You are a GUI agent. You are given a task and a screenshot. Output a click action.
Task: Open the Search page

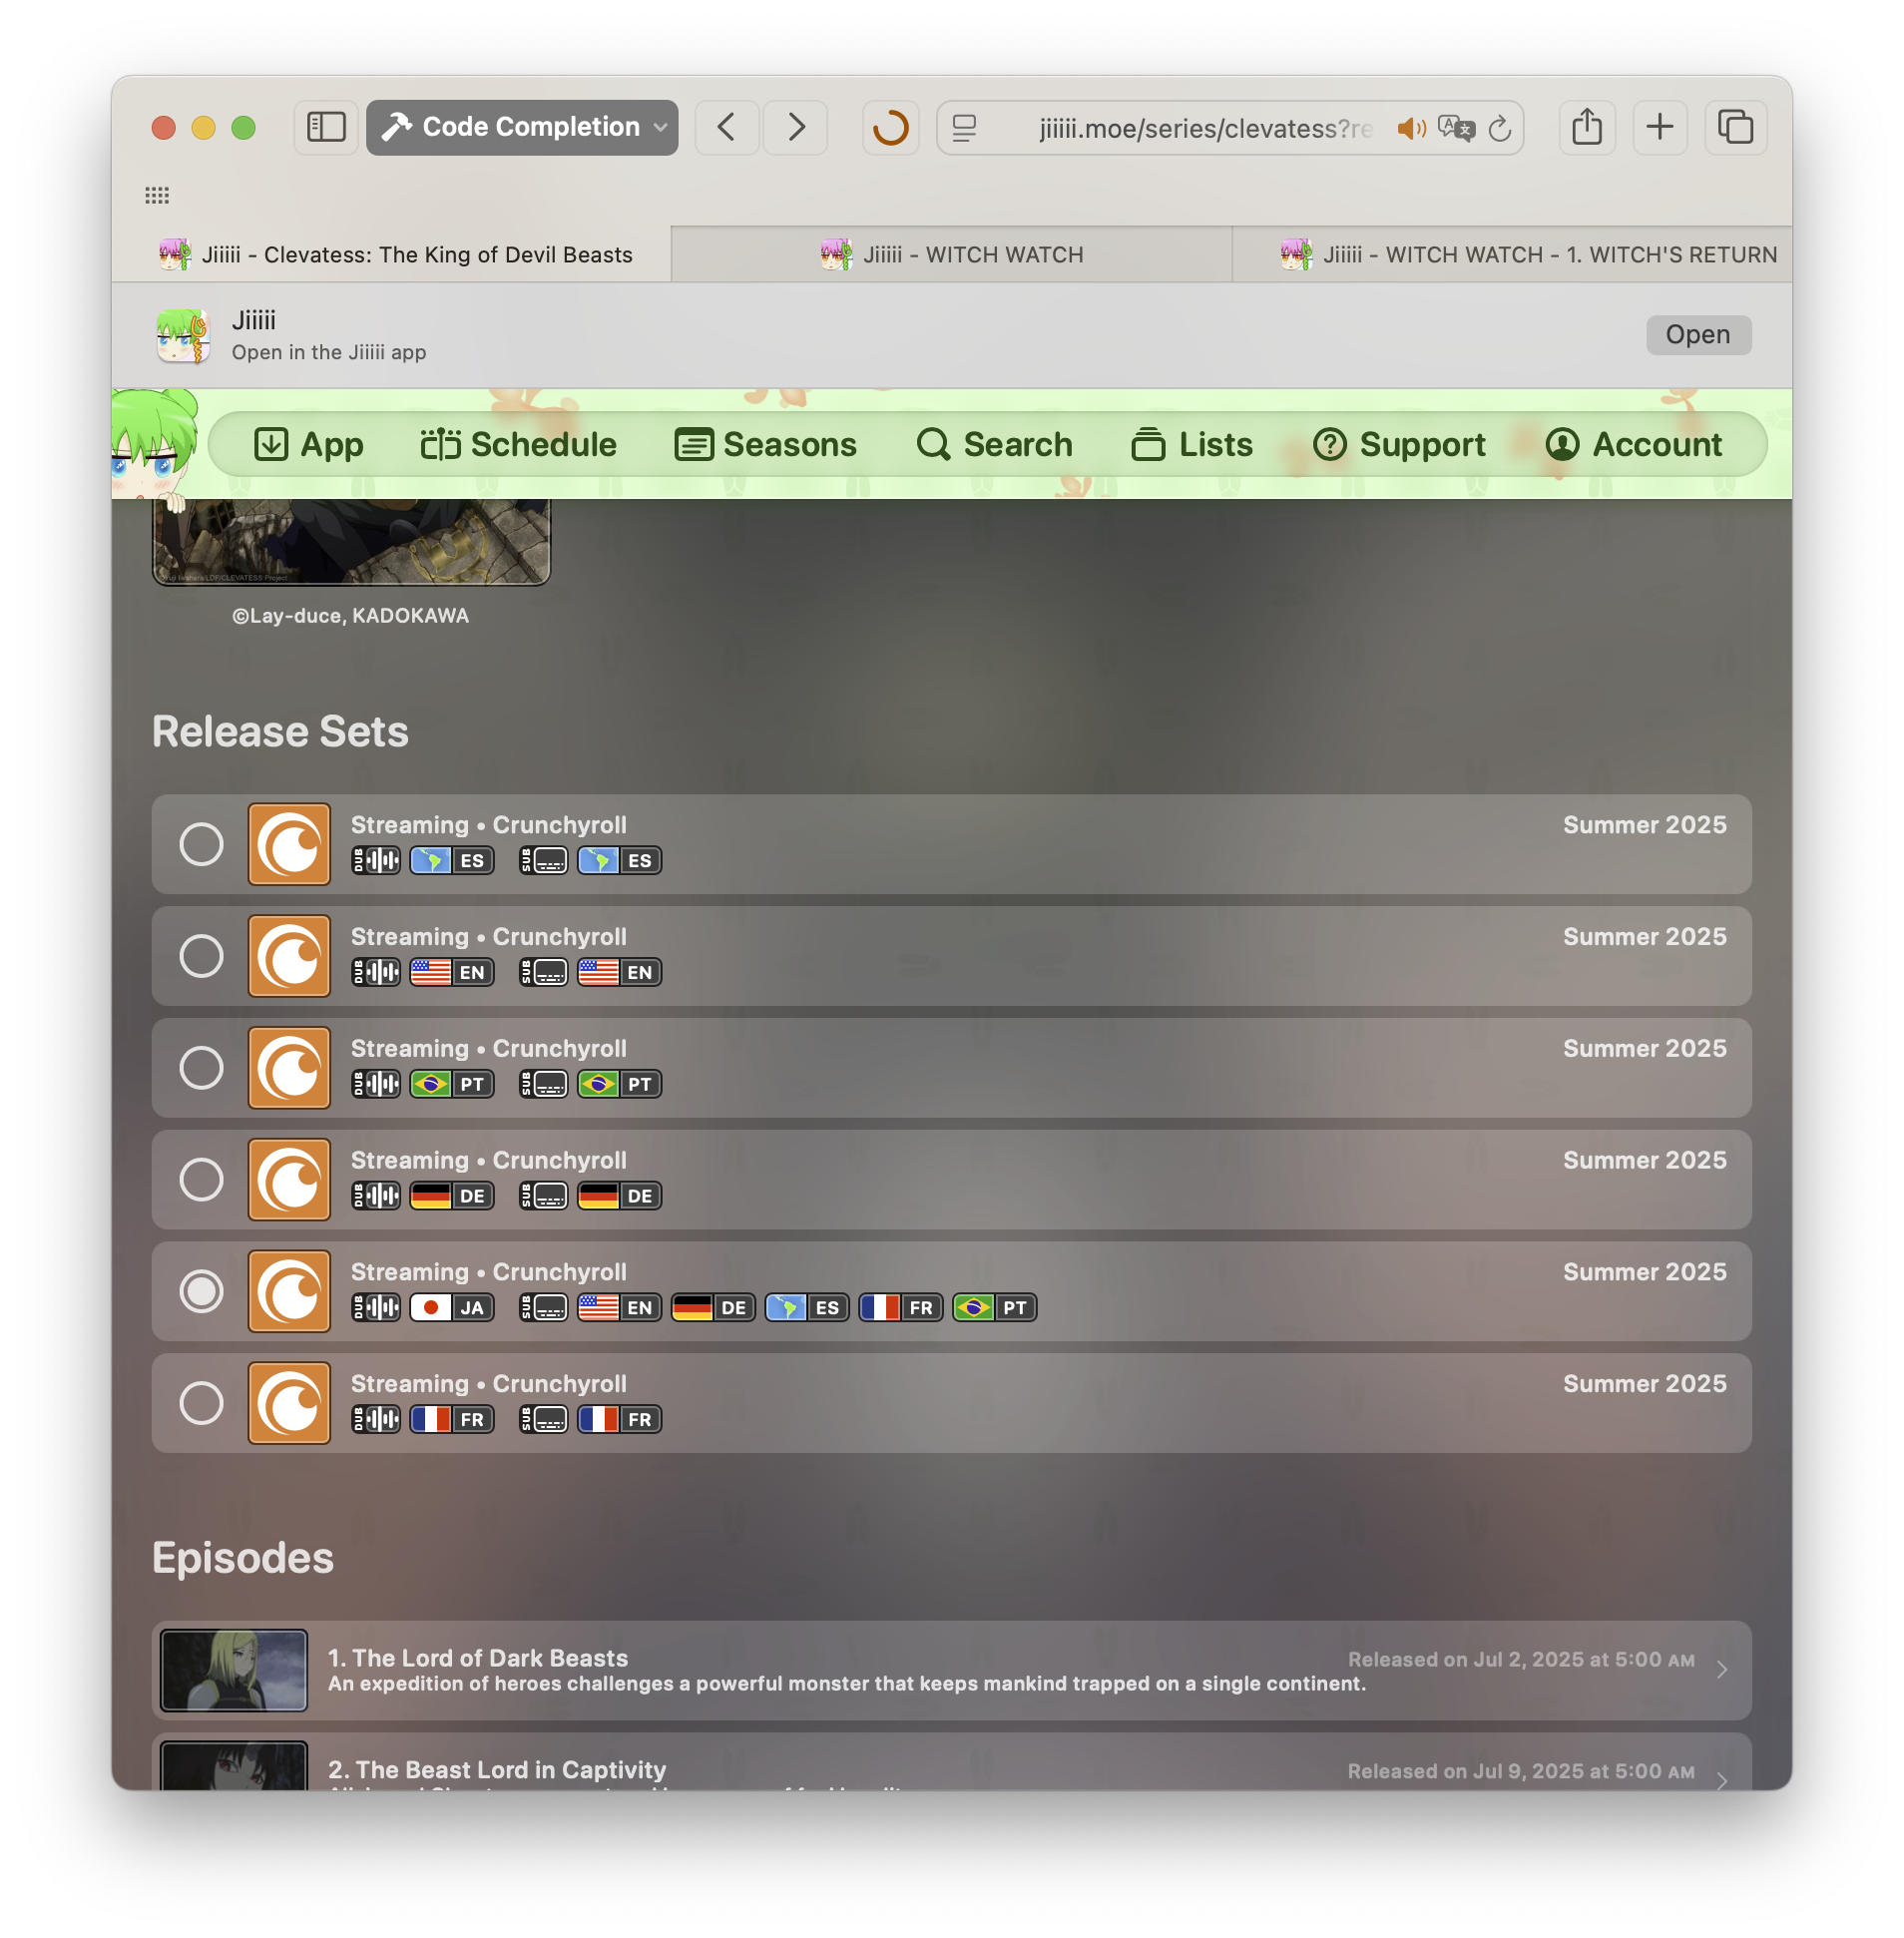995,445
